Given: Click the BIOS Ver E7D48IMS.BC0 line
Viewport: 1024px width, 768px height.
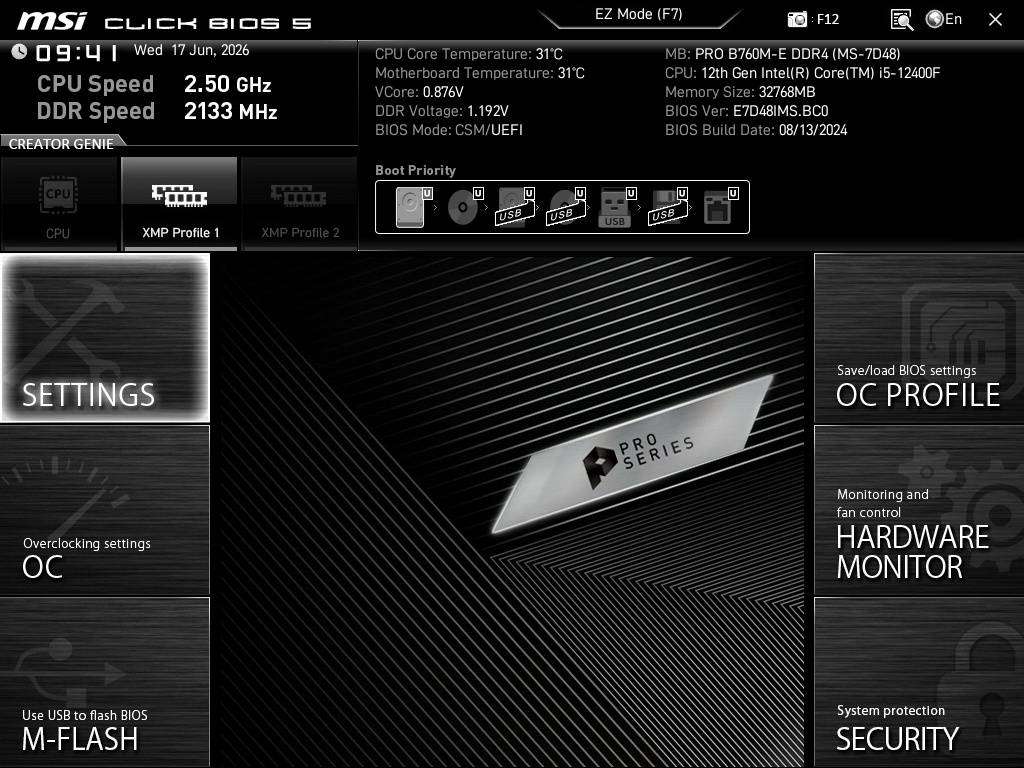Looking at the screenshot, I should tap(746, 111).
